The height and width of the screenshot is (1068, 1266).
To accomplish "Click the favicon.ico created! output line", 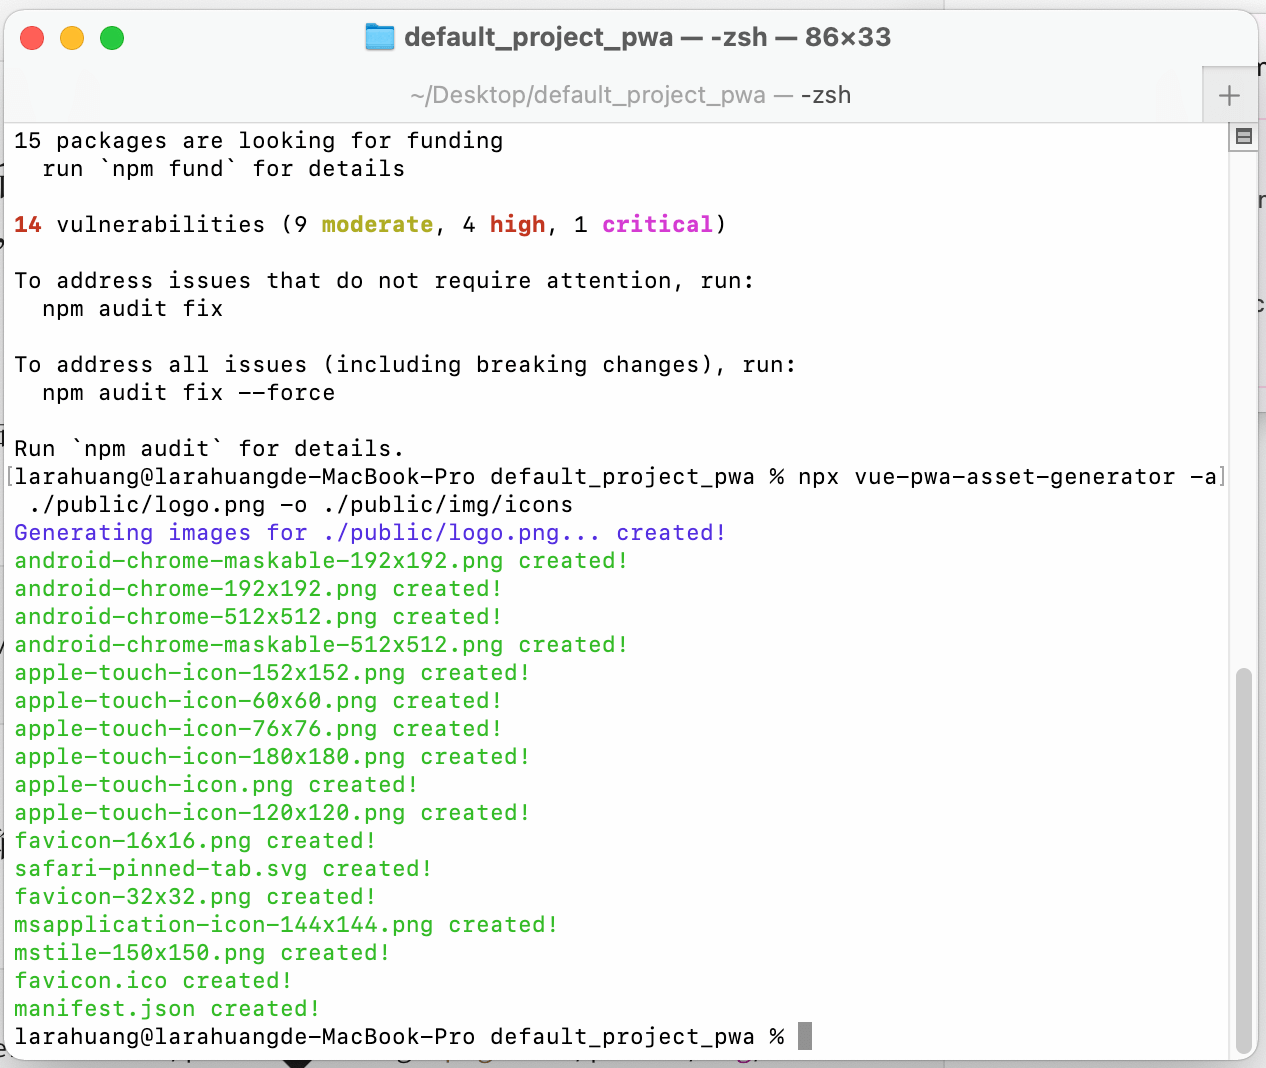I will click(x=152, y=981).
